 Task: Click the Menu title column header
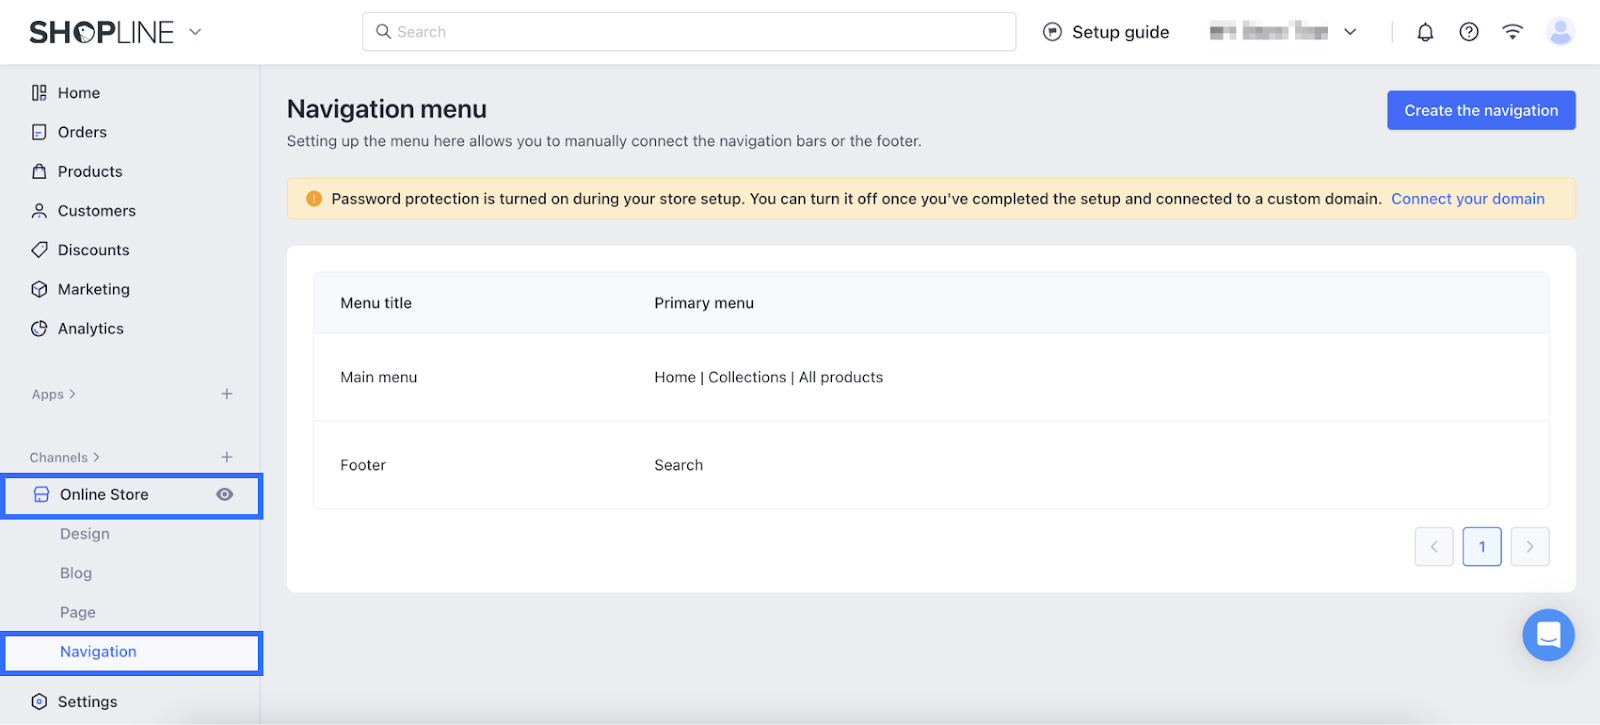376,303
